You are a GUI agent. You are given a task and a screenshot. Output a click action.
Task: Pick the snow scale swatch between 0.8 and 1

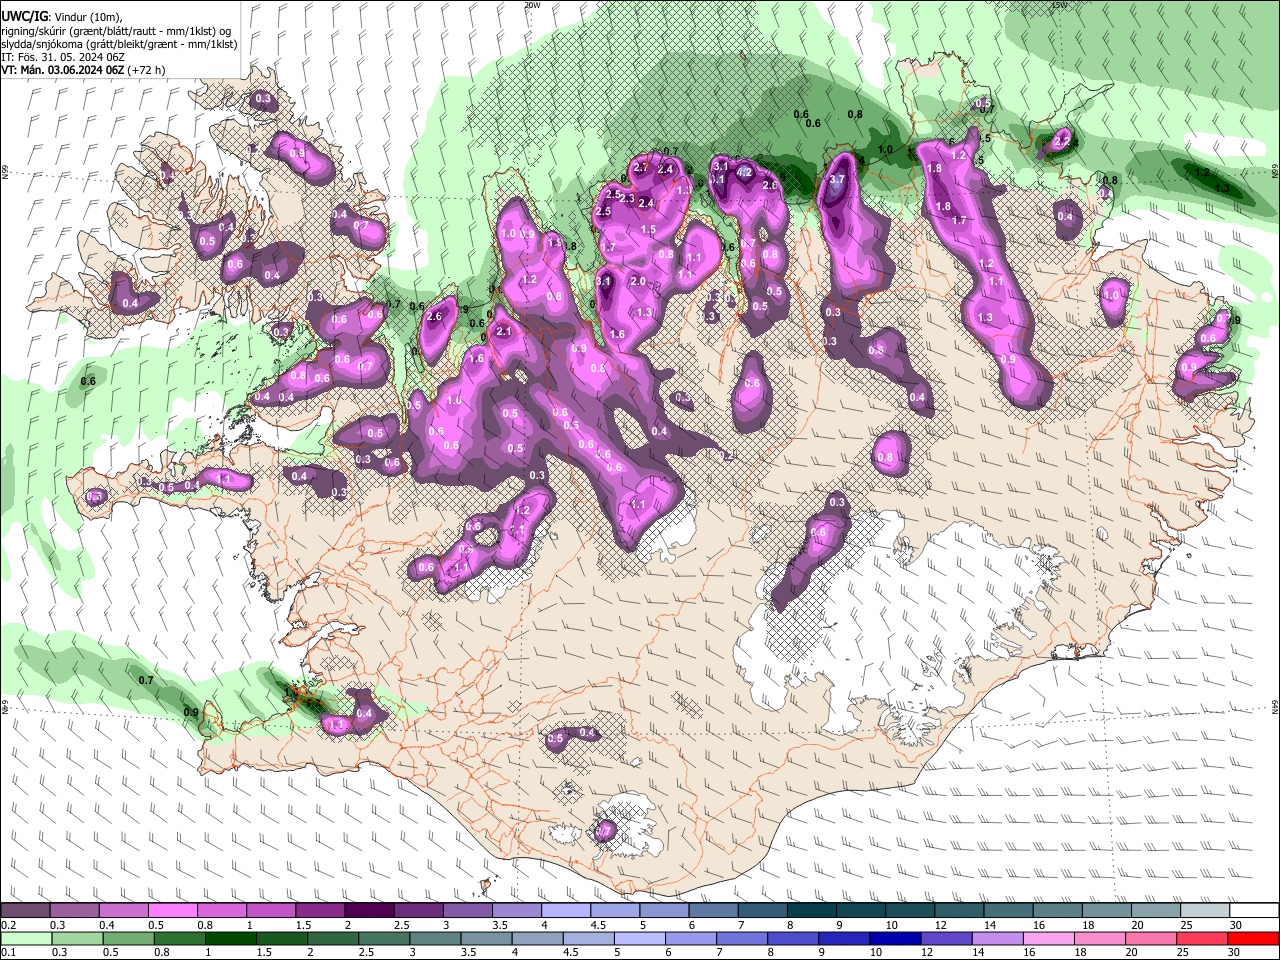221,911
